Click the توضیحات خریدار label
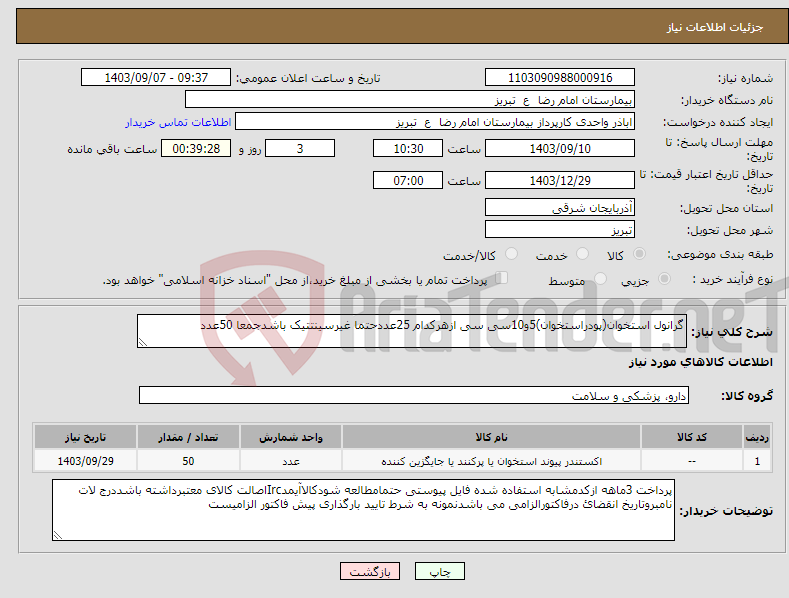The image size is (789, 598). pyautogui.click(x=726, y=511)
